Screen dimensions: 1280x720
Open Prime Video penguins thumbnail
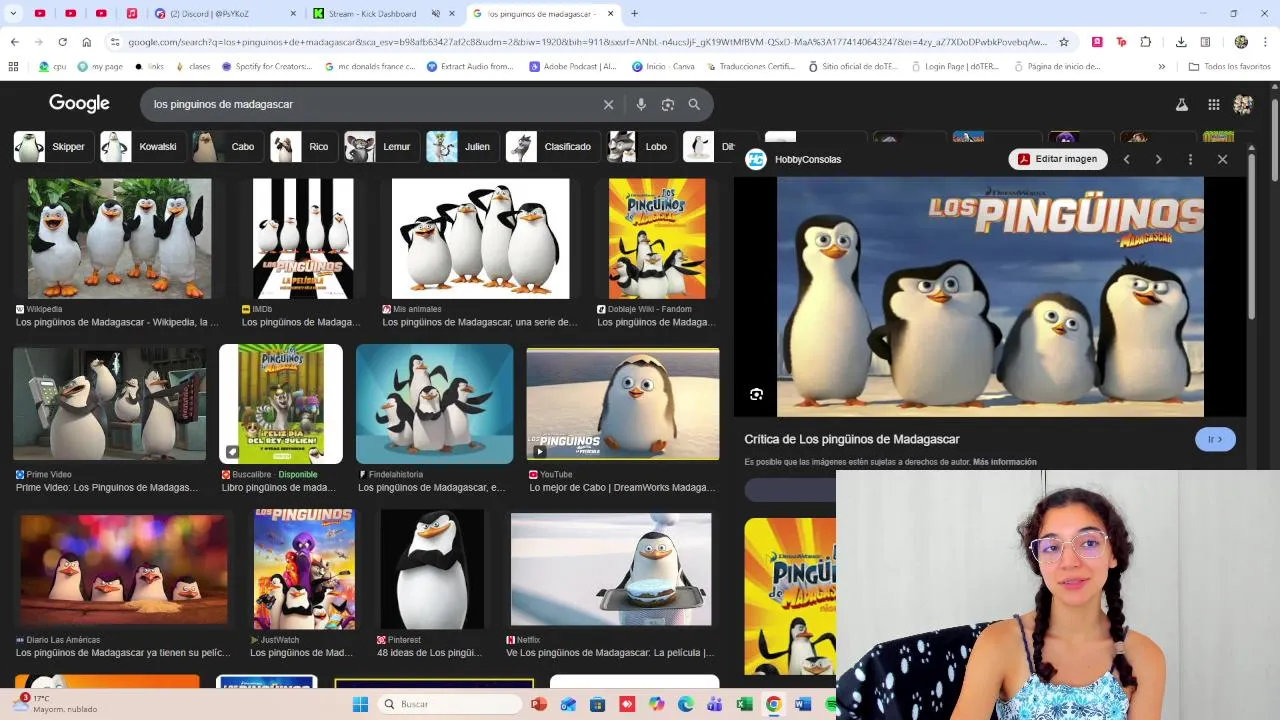(109, 404)
